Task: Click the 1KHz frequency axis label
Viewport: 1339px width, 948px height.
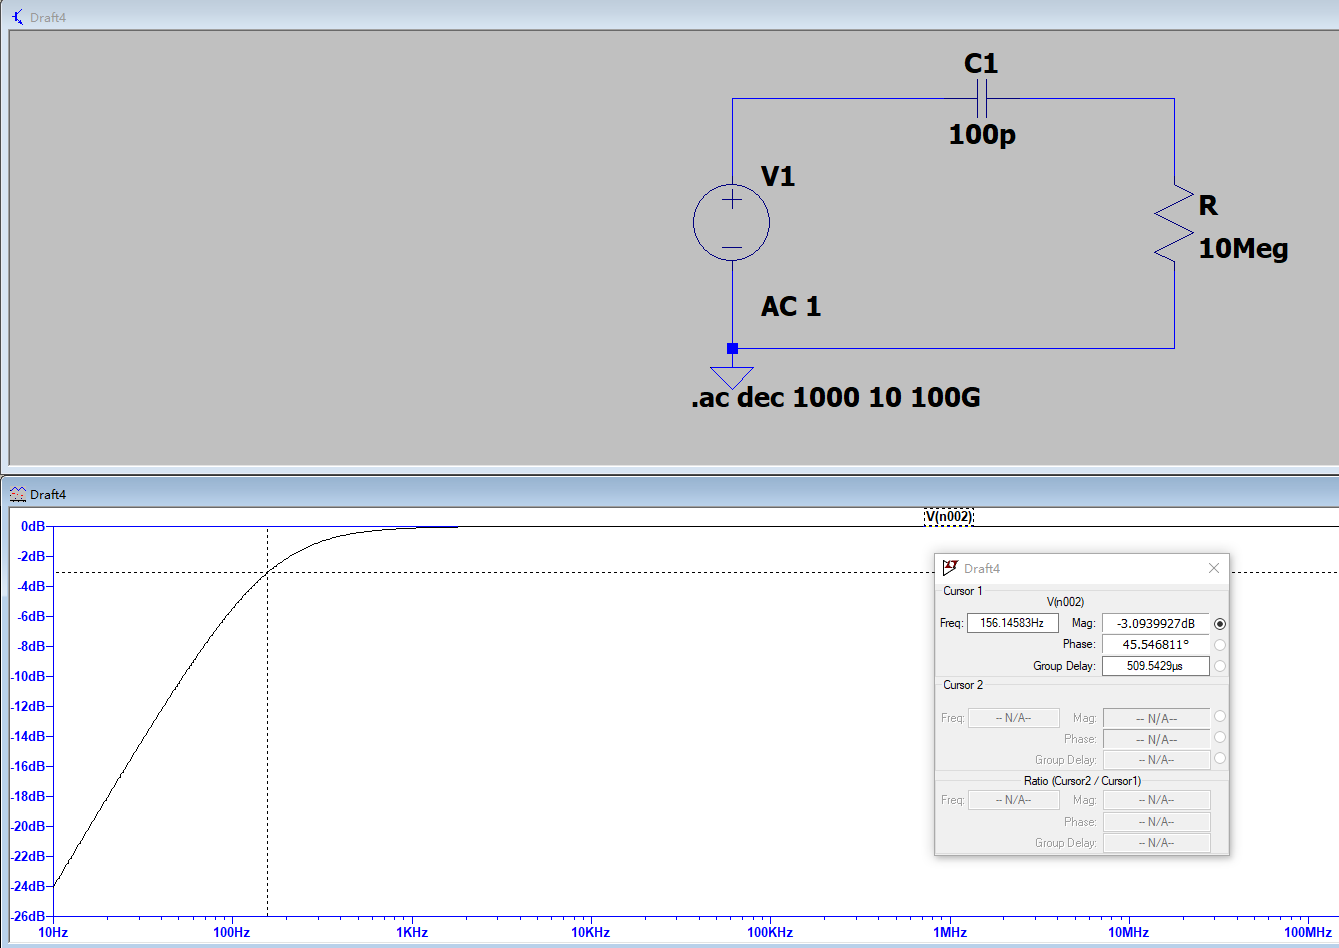Action: (411, 932)
